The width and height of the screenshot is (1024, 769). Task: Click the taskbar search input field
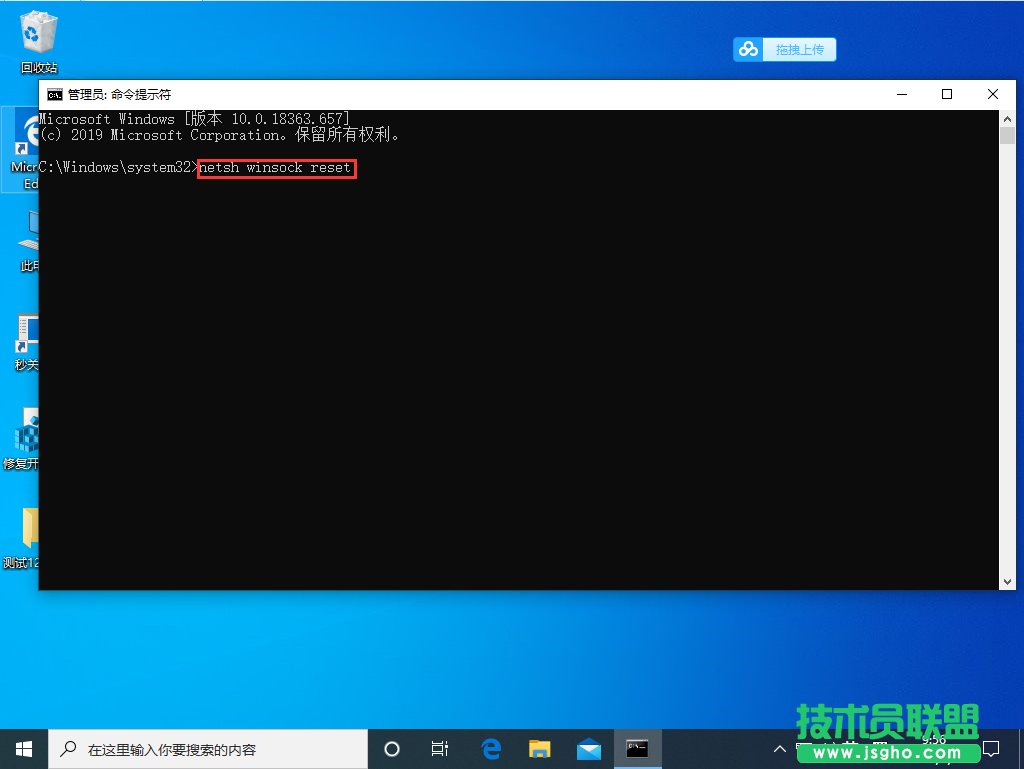click(x=200, y=748)
